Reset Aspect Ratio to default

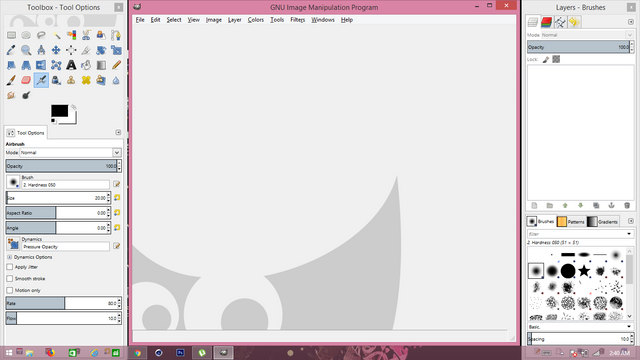pos(117,213)
